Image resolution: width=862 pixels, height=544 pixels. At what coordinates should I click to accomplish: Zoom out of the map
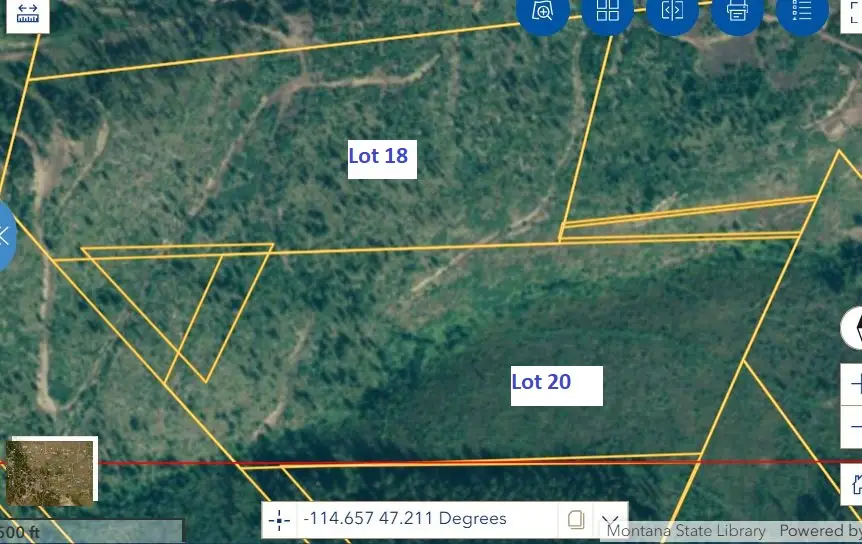tap(855, 427)
